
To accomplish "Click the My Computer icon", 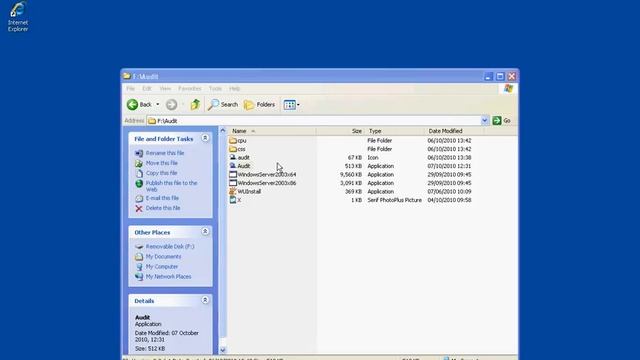I will (139, 267).
